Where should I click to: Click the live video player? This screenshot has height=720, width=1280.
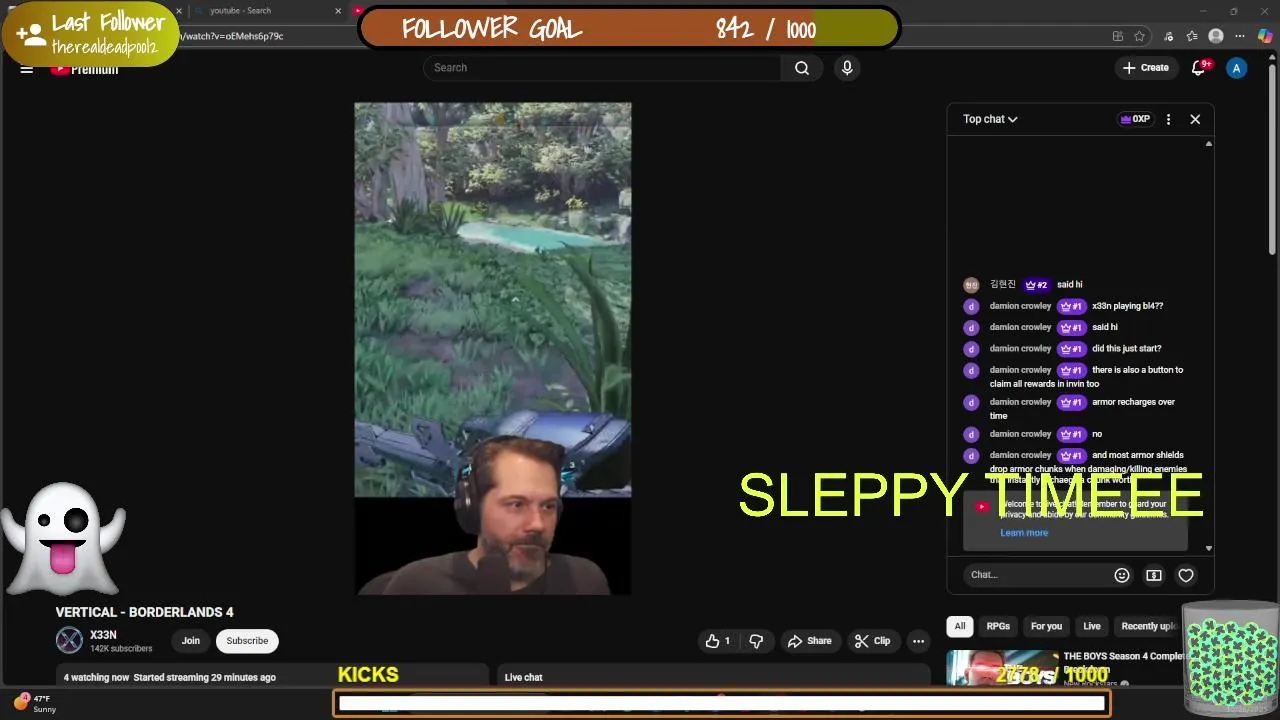(493, 348)
